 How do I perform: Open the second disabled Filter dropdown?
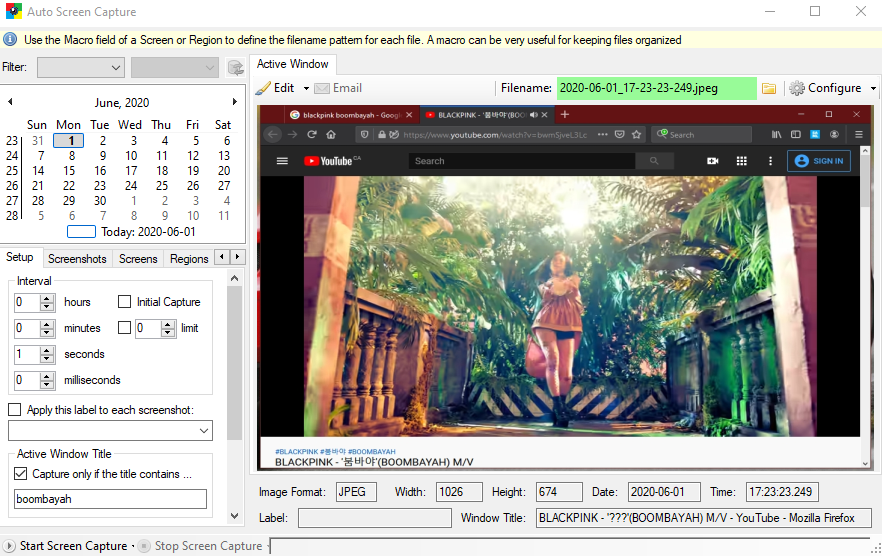click(x=175, y=68)
